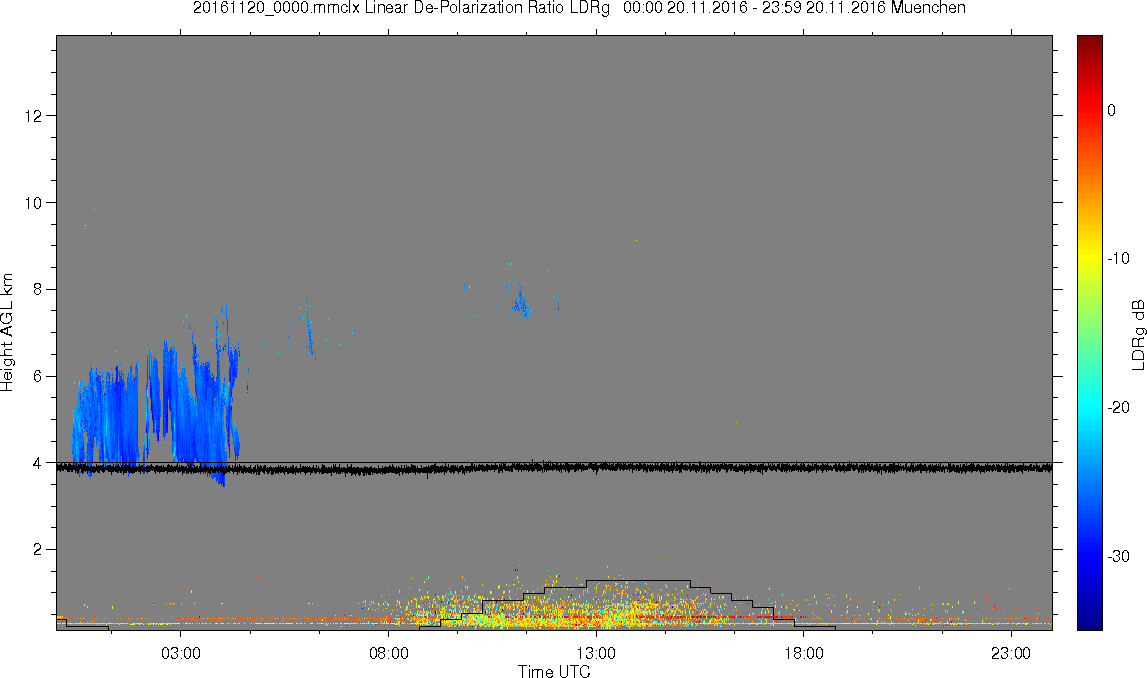Screen dimensions: 1147x678
Task: Click the 08:00 time tick label
Action: click(388, 653)
